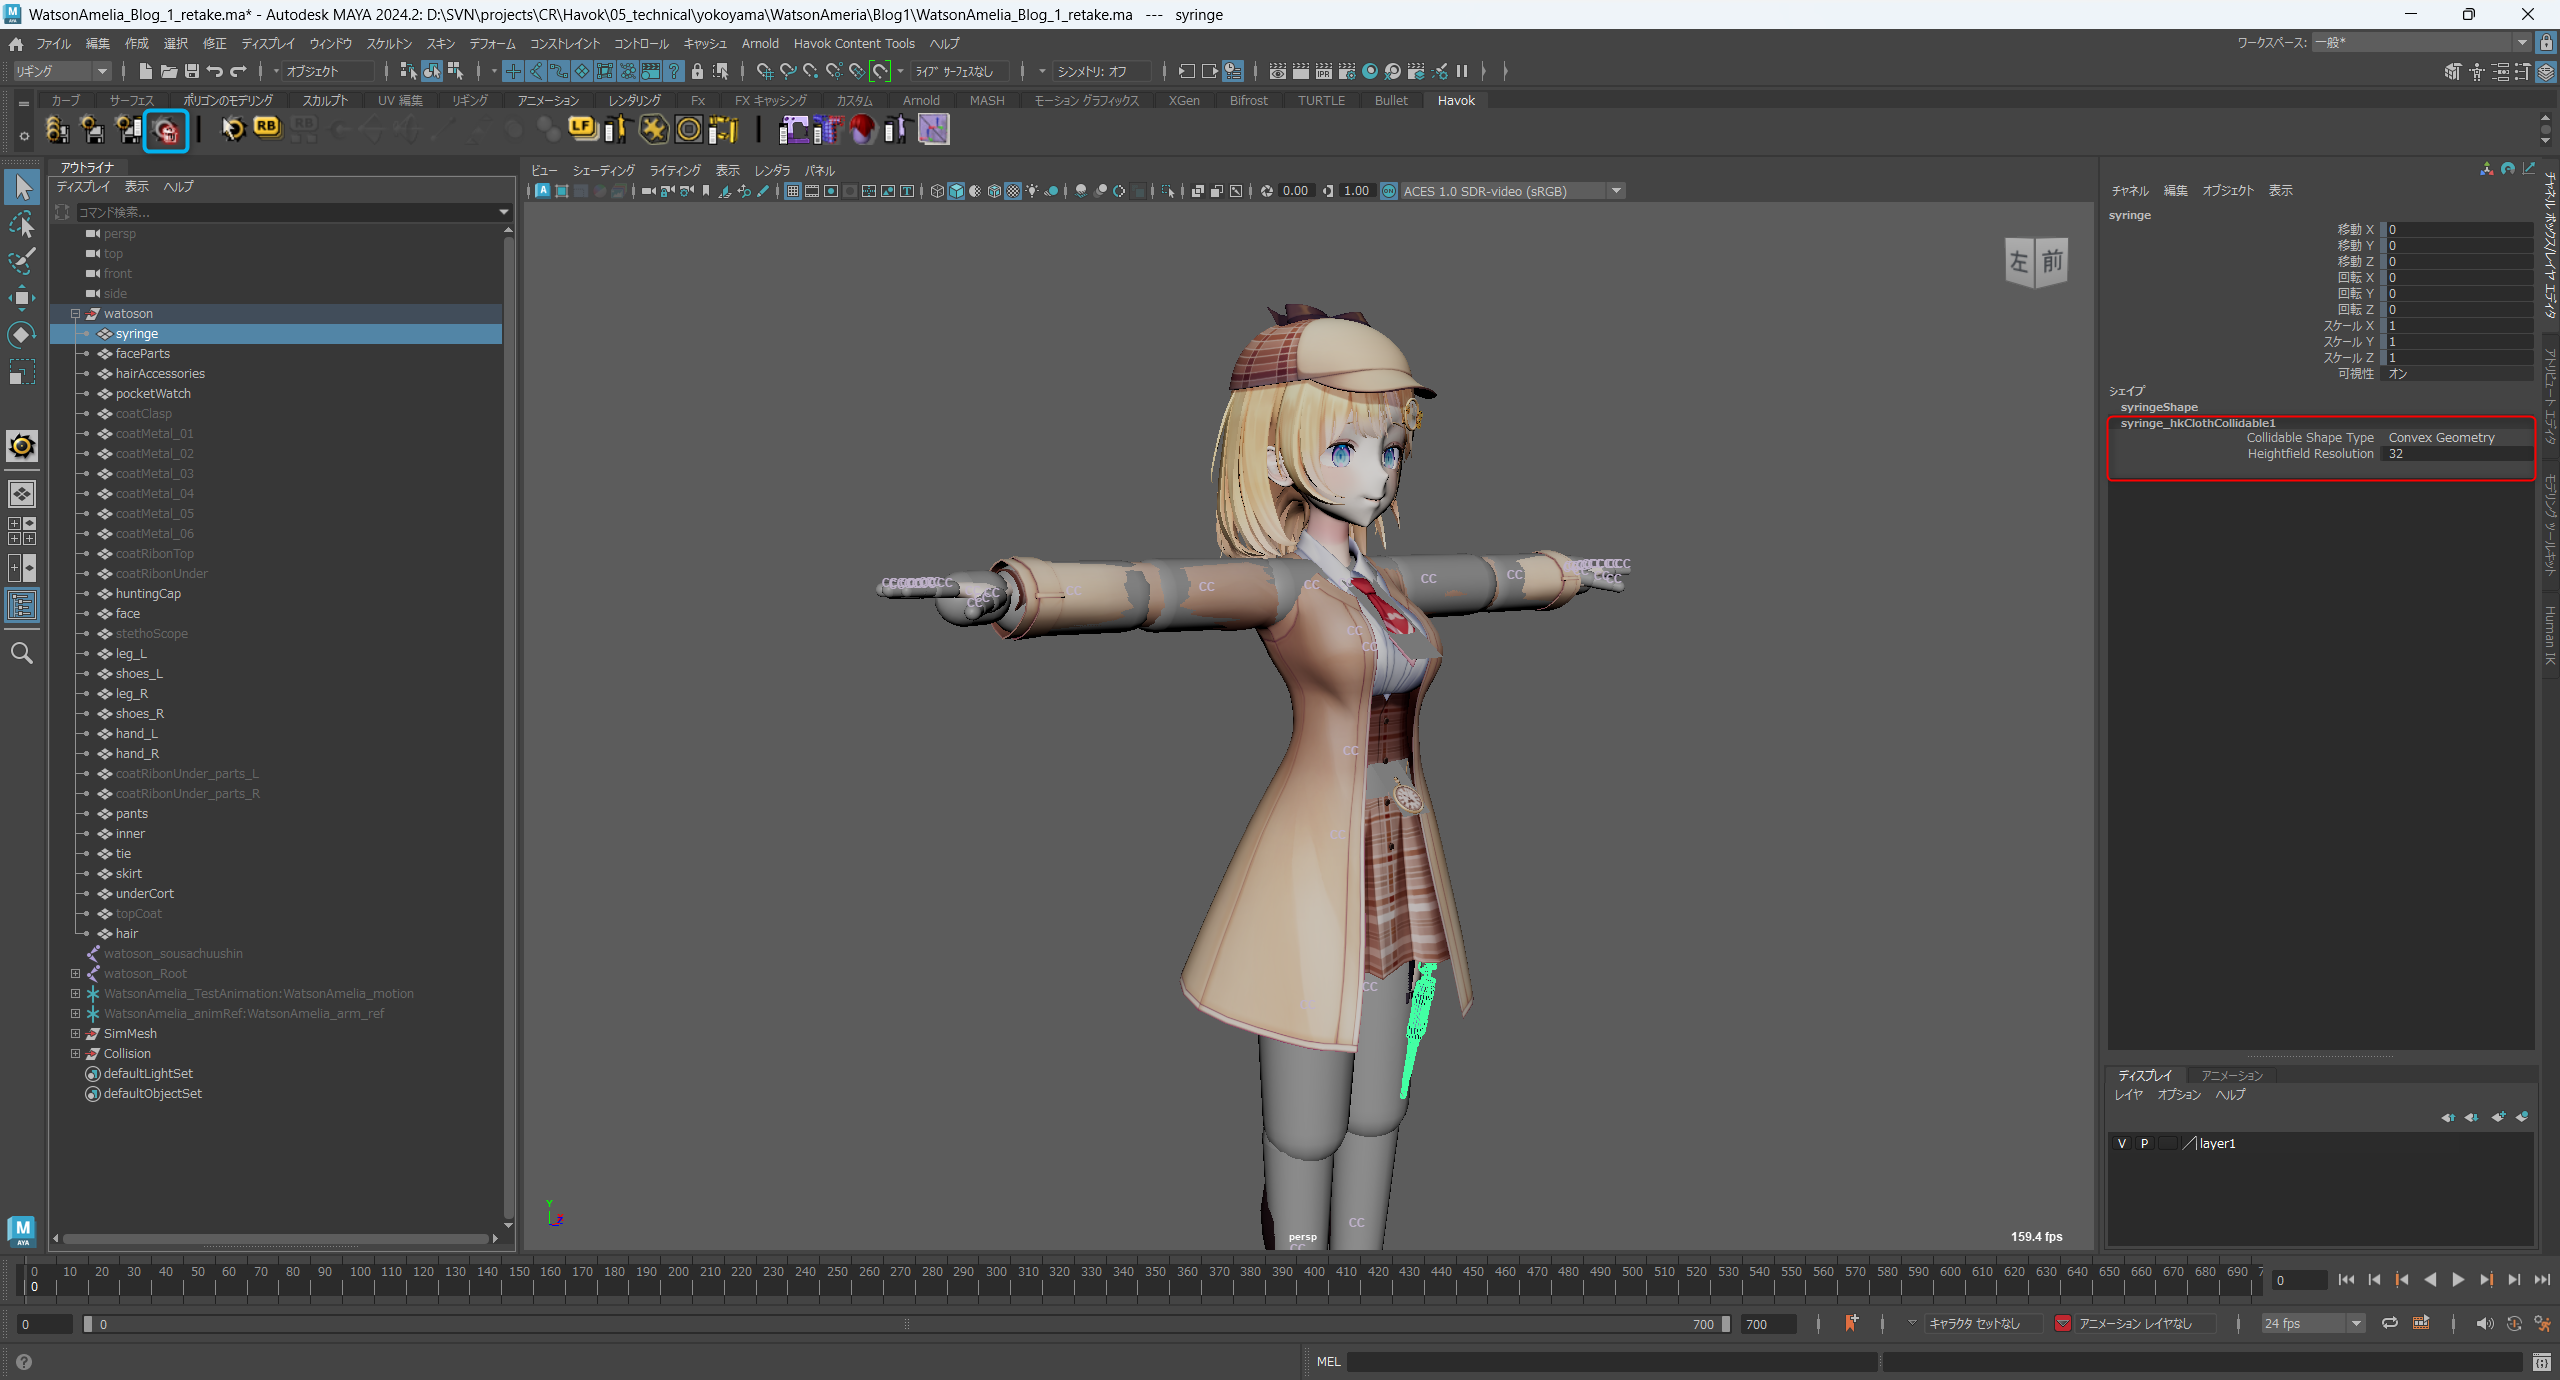Expand the Collision node
The width and height of the screenshot is (2560, 1380).
coord(75,1053)
